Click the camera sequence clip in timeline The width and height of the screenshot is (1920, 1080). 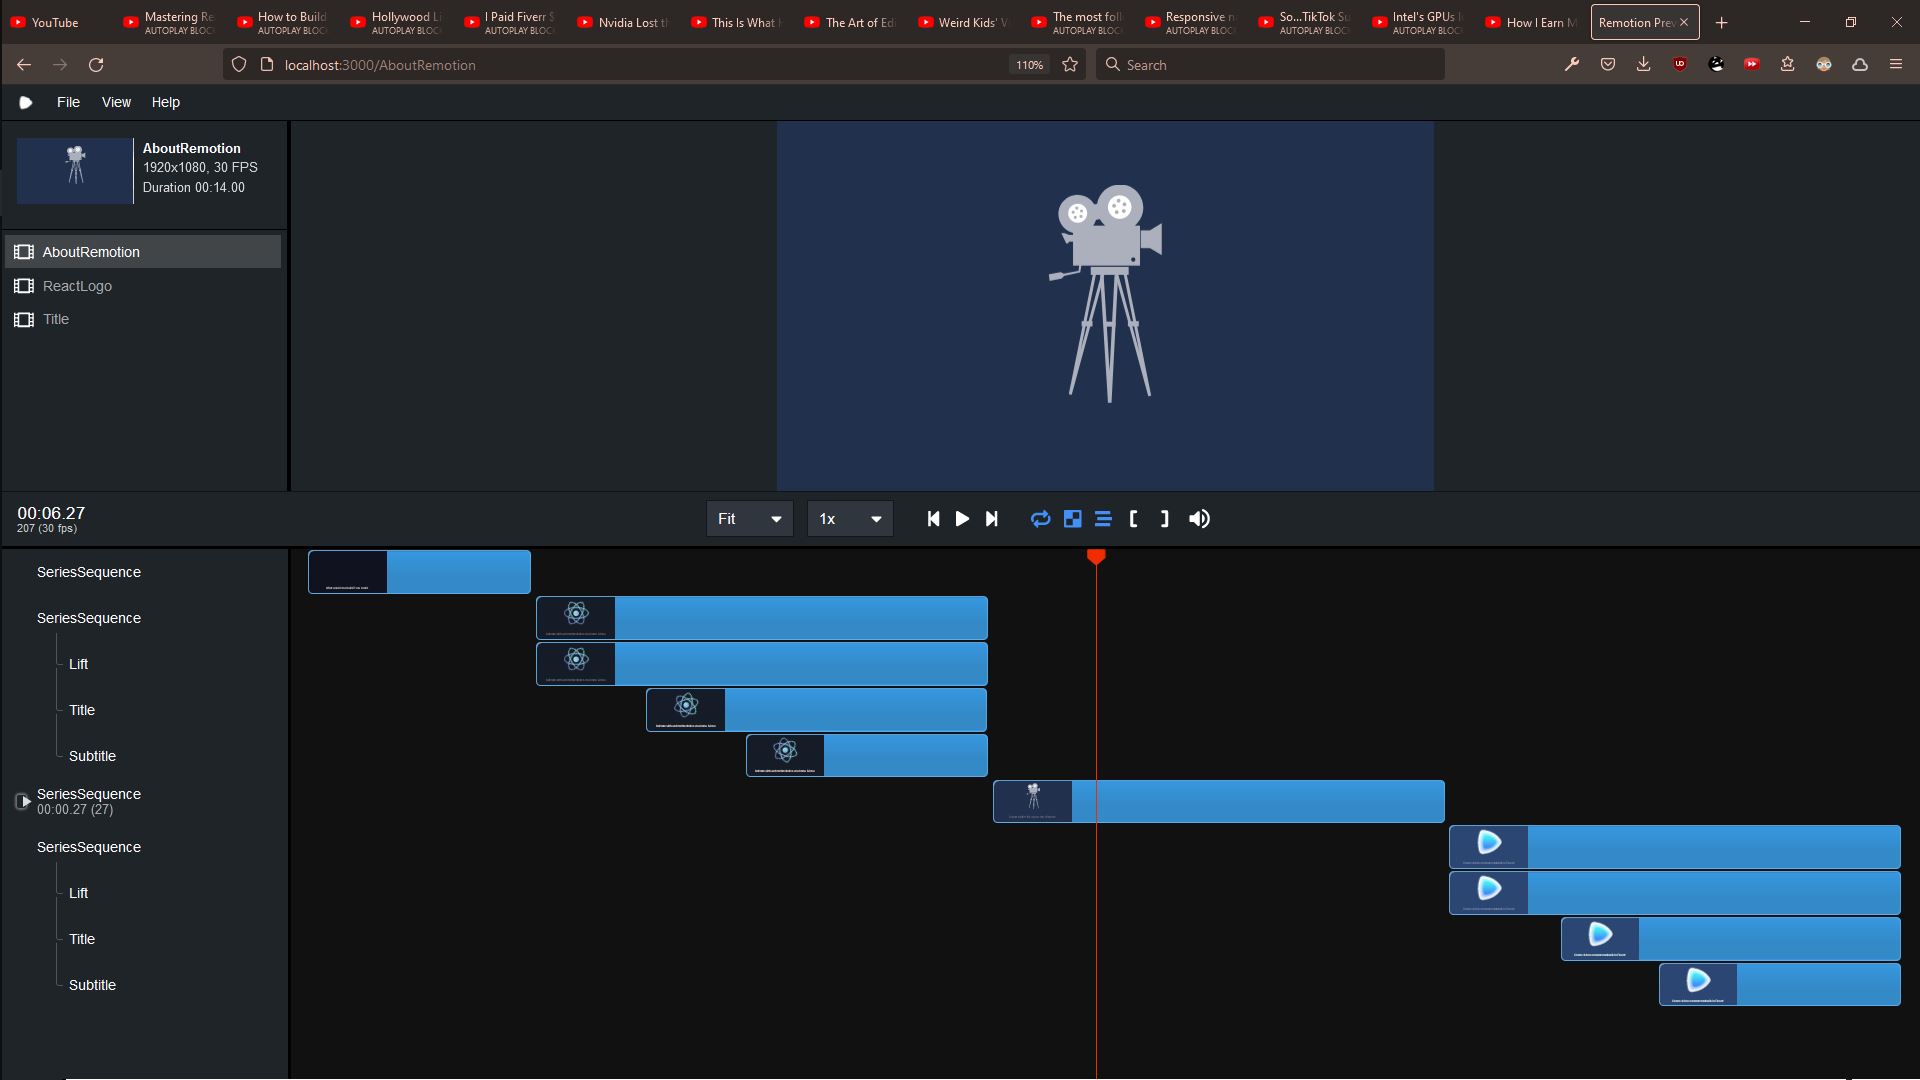[x=1218, y=802]
